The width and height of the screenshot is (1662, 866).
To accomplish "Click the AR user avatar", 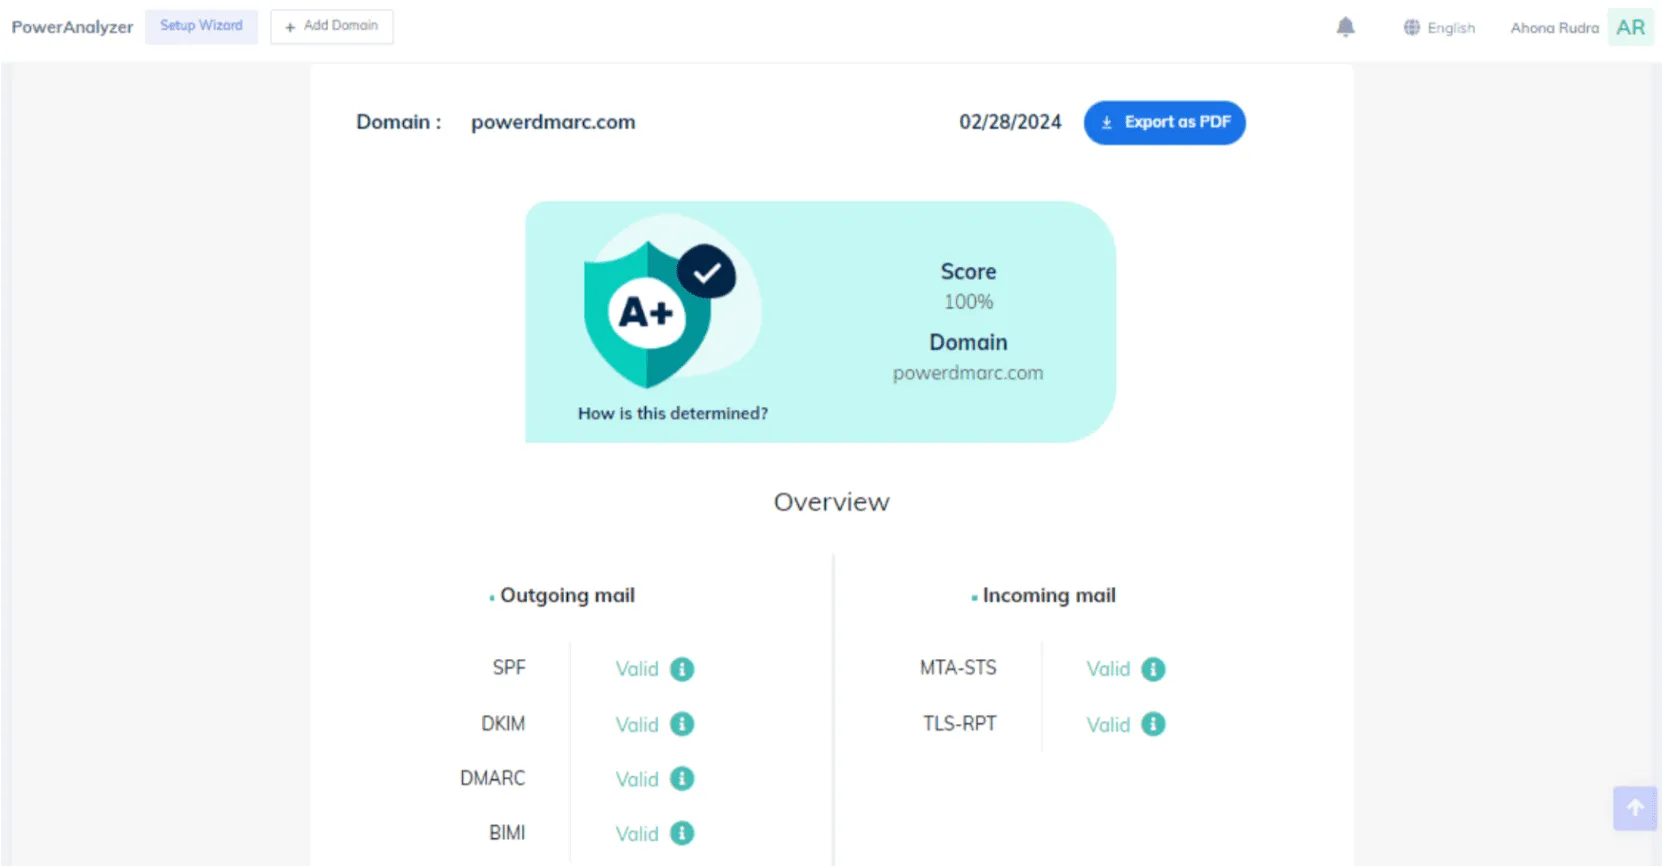I will tap(1630, 27).
